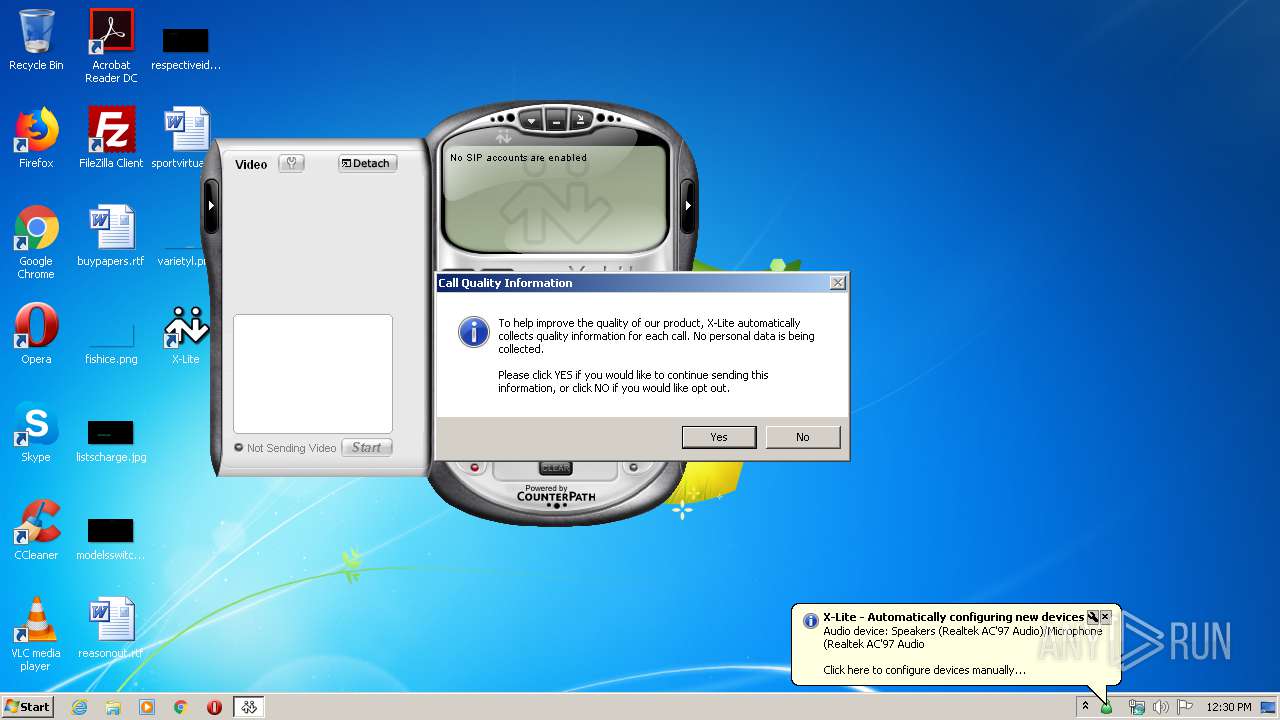Click No to opt out of quality data
Image resolution: width=1280 pixels, height=720 pixels.
pos(803,437)
